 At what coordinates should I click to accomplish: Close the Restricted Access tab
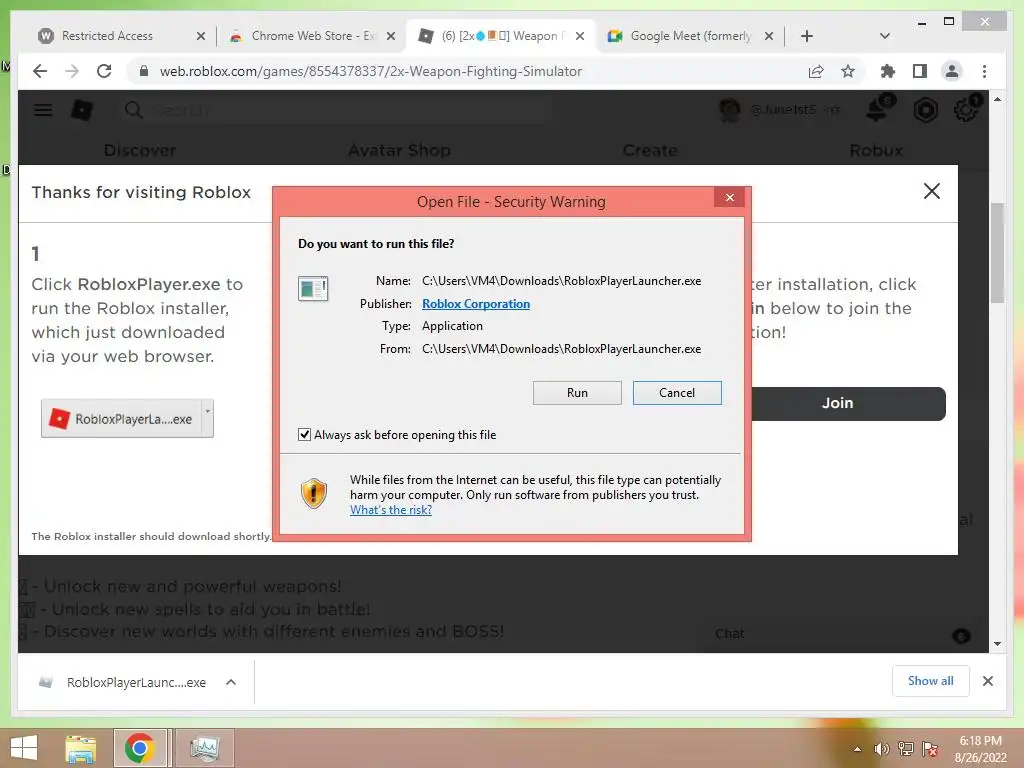[x=200, y=36]
